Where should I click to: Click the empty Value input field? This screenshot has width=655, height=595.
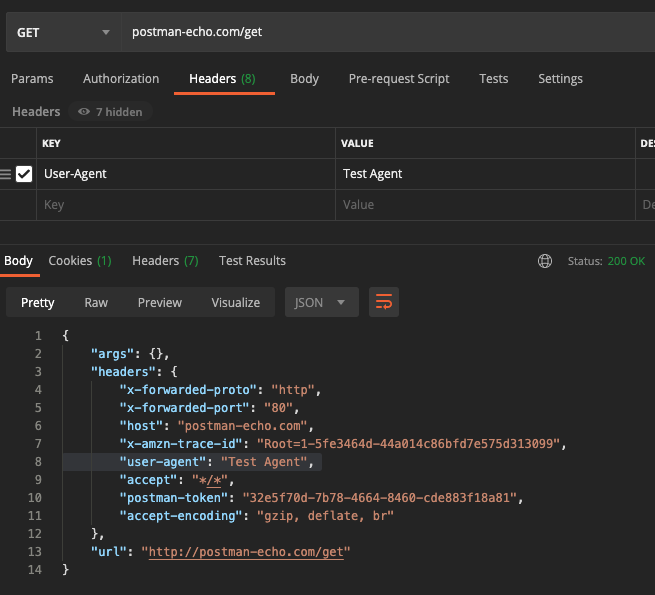point(485,205)
